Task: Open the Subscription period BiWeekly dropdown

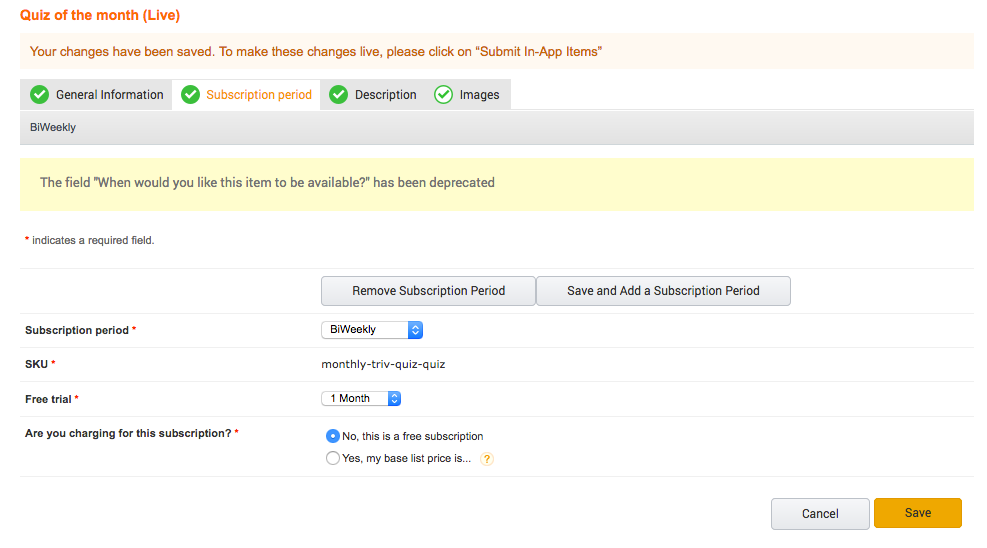Action: [x=372, y=329]
